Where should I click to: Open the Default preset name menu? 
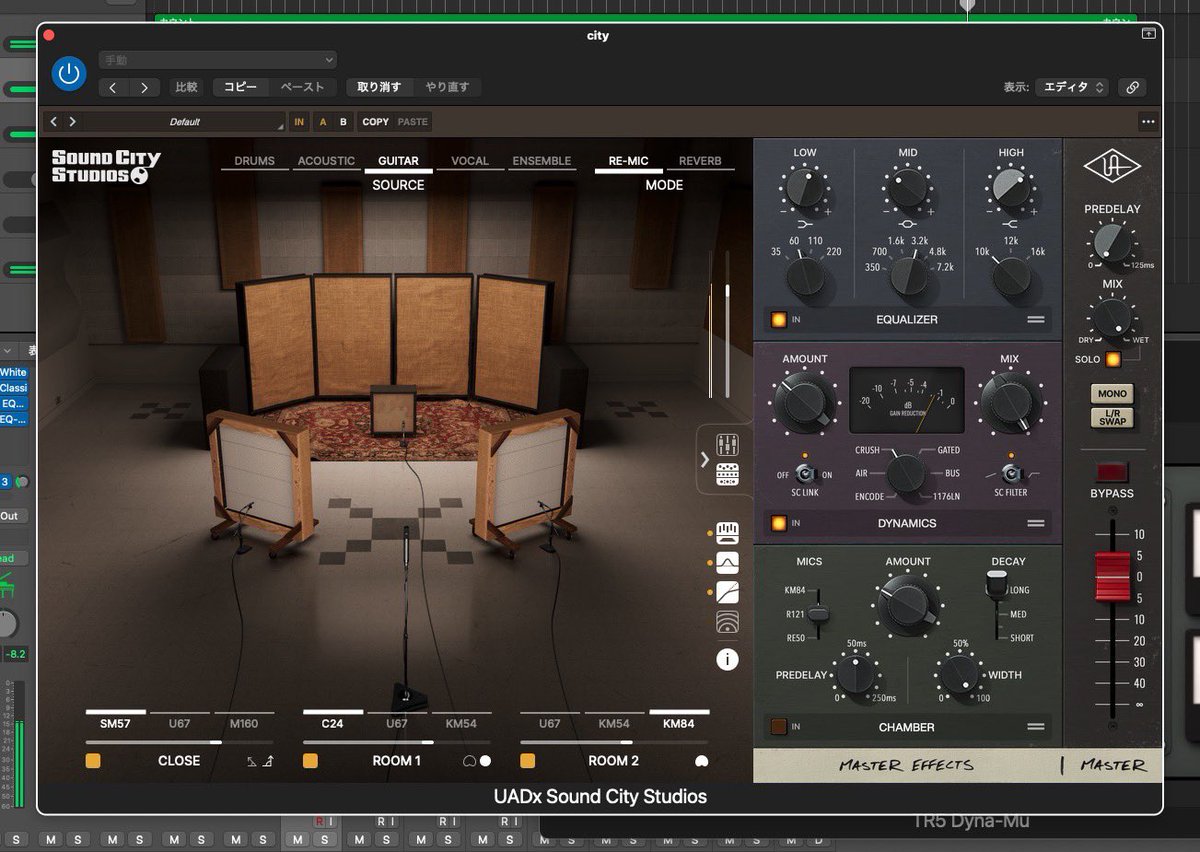pyautogui.click(x=185, y=122)
